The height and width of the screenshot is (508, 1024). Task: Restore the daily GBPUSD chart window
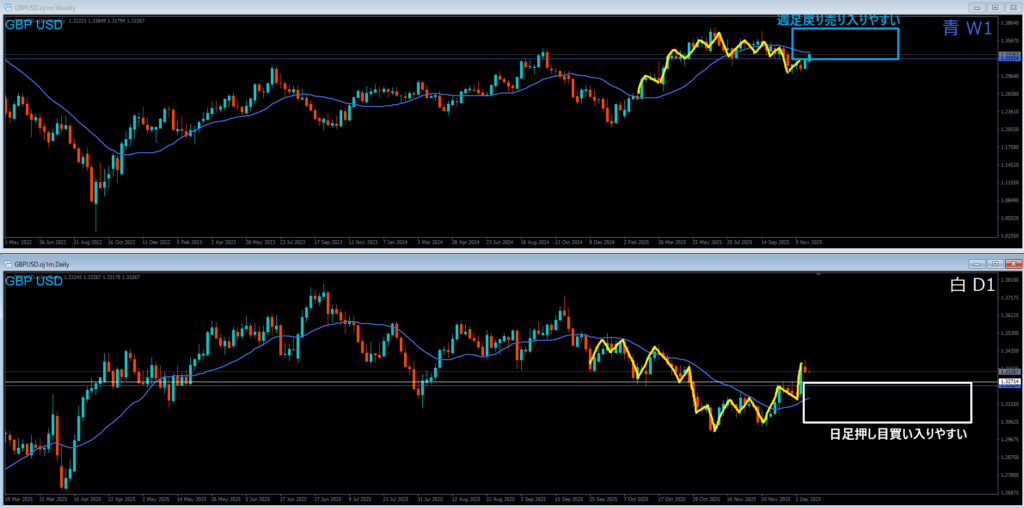pyautogui.click(x=994, y=264)
